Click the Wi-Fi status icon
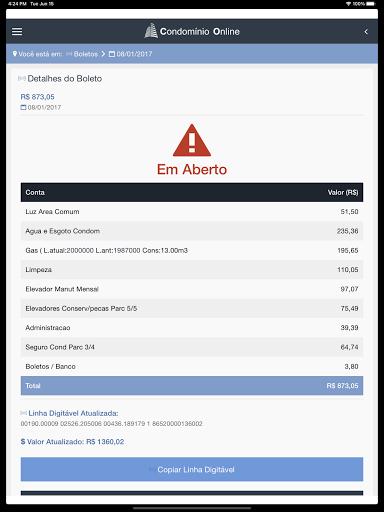This screenshot has height=512, width=384. tap(348, 4)
